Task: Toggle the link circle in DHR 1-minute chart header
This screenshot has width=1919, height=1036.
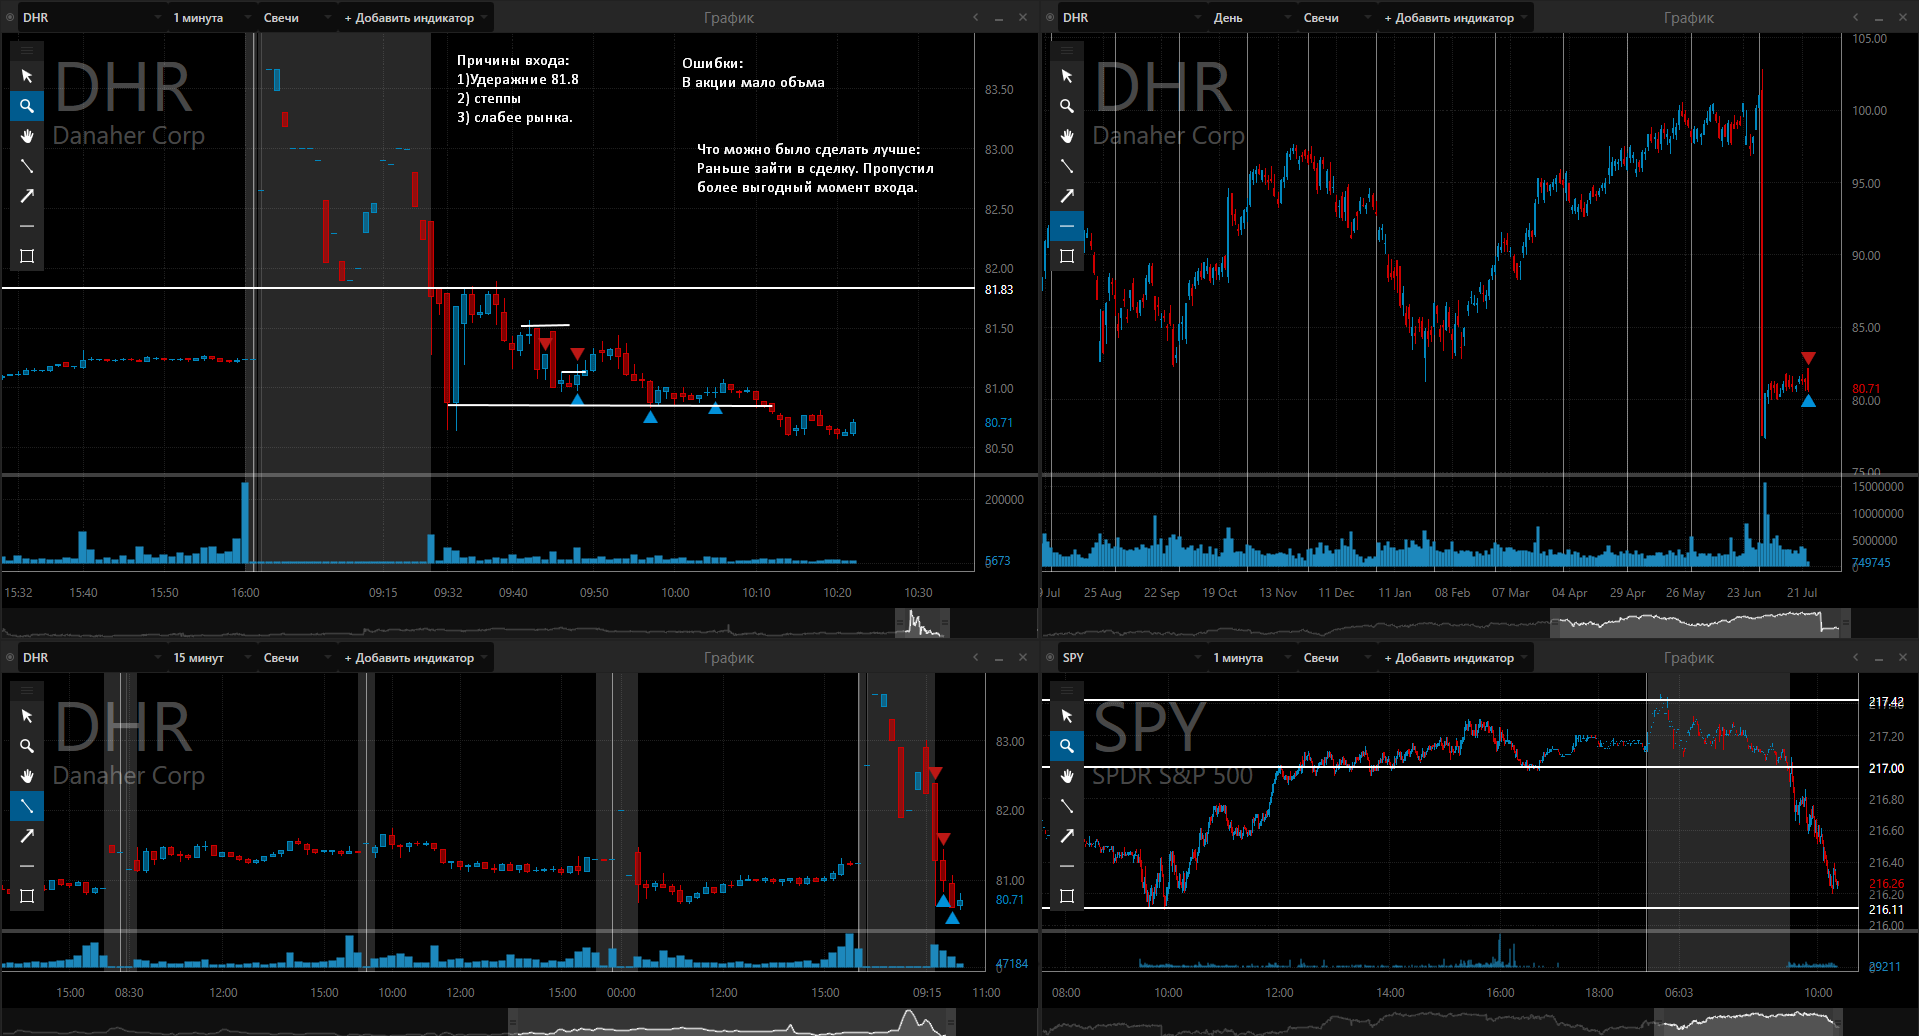Action: (x=10, y=17)
